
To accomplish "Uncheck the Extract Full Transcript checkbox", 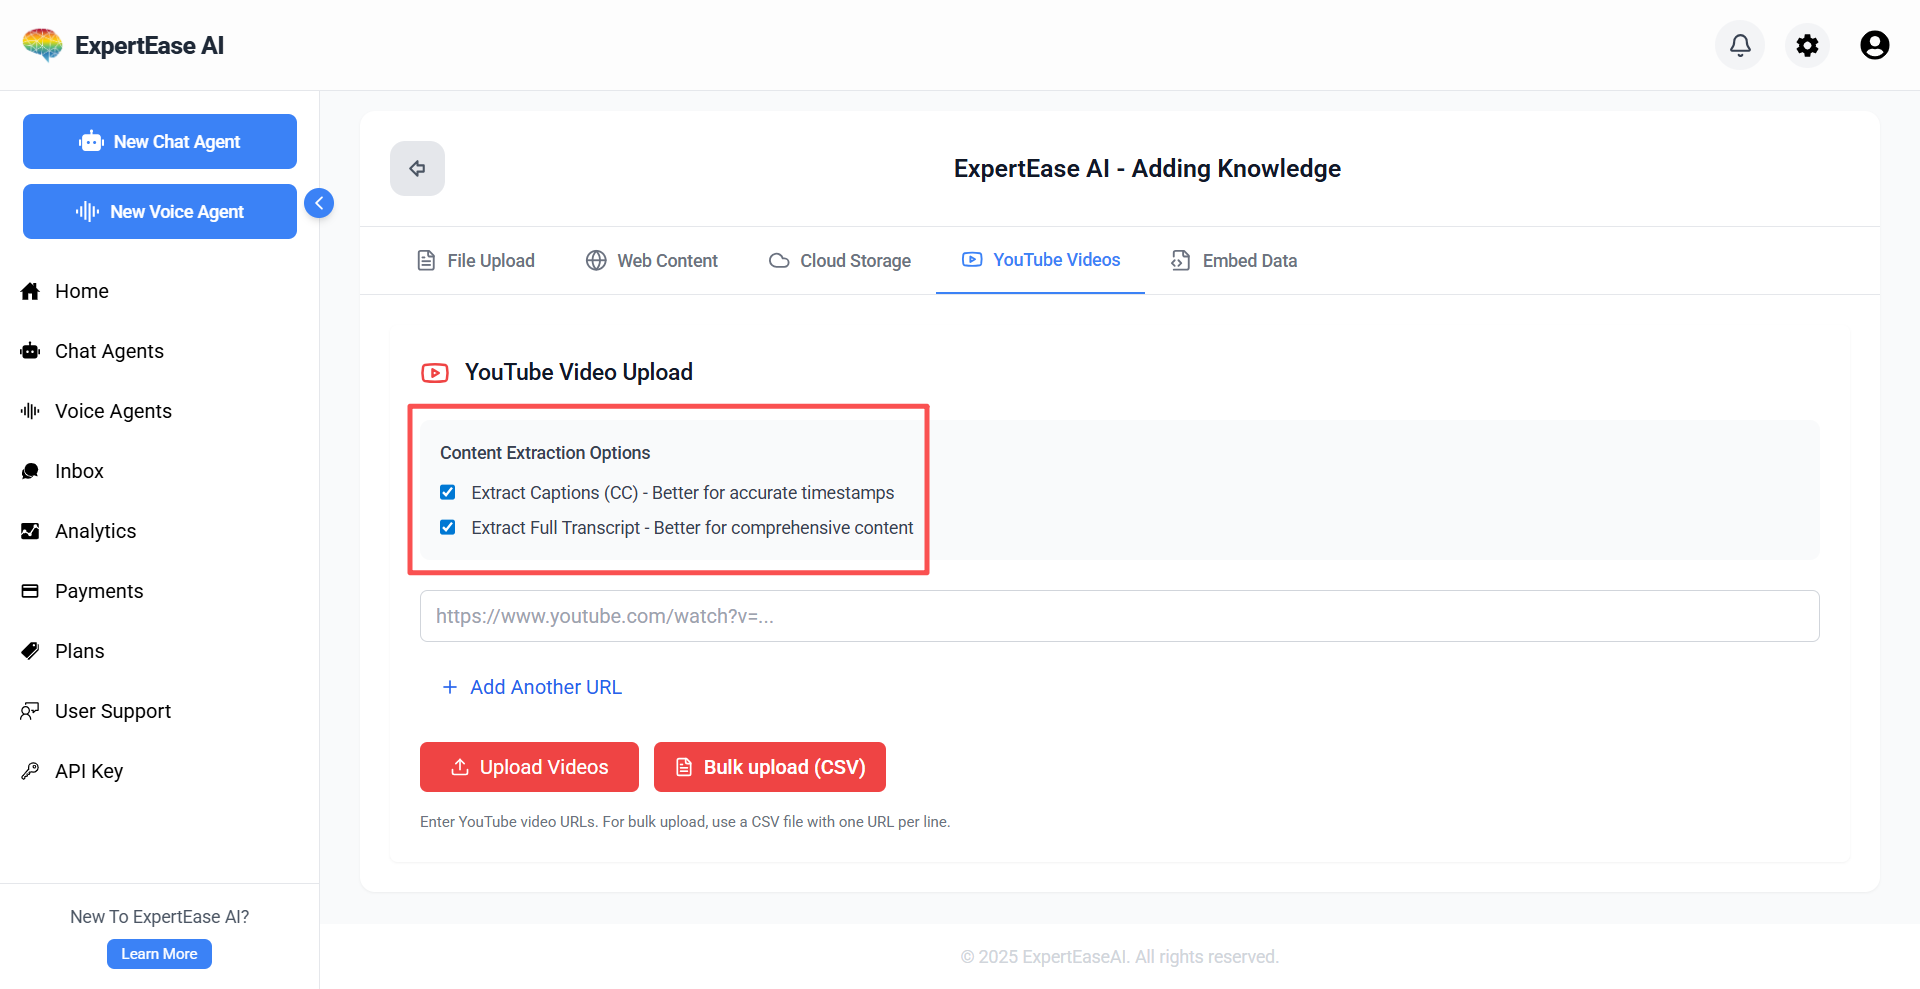I will [x=448, y=527].
